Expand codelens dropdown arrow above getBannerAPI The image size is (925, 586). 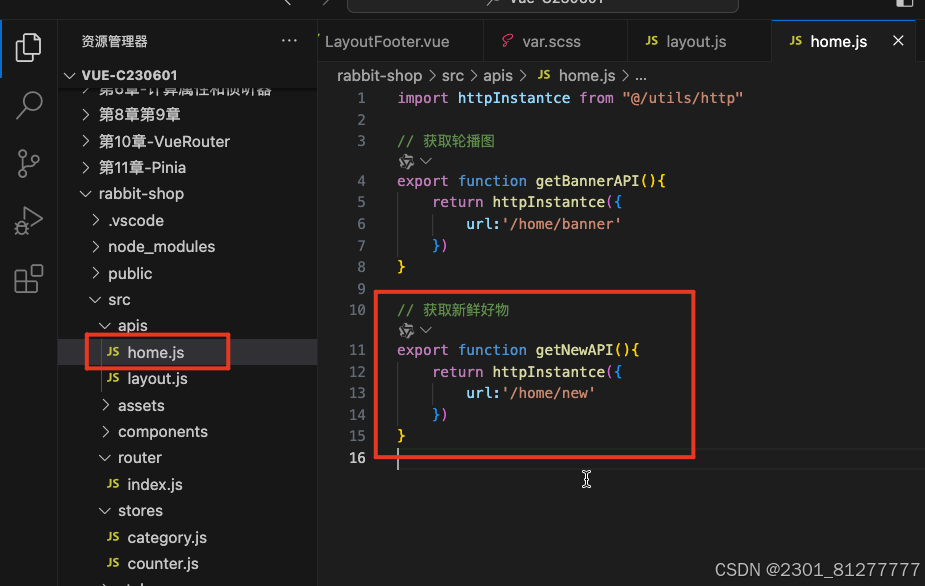click(426, 161)
